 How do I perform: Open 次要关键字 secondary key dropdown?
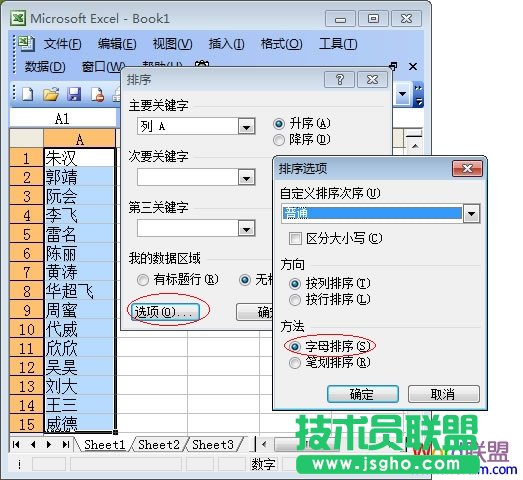point(246,177)
